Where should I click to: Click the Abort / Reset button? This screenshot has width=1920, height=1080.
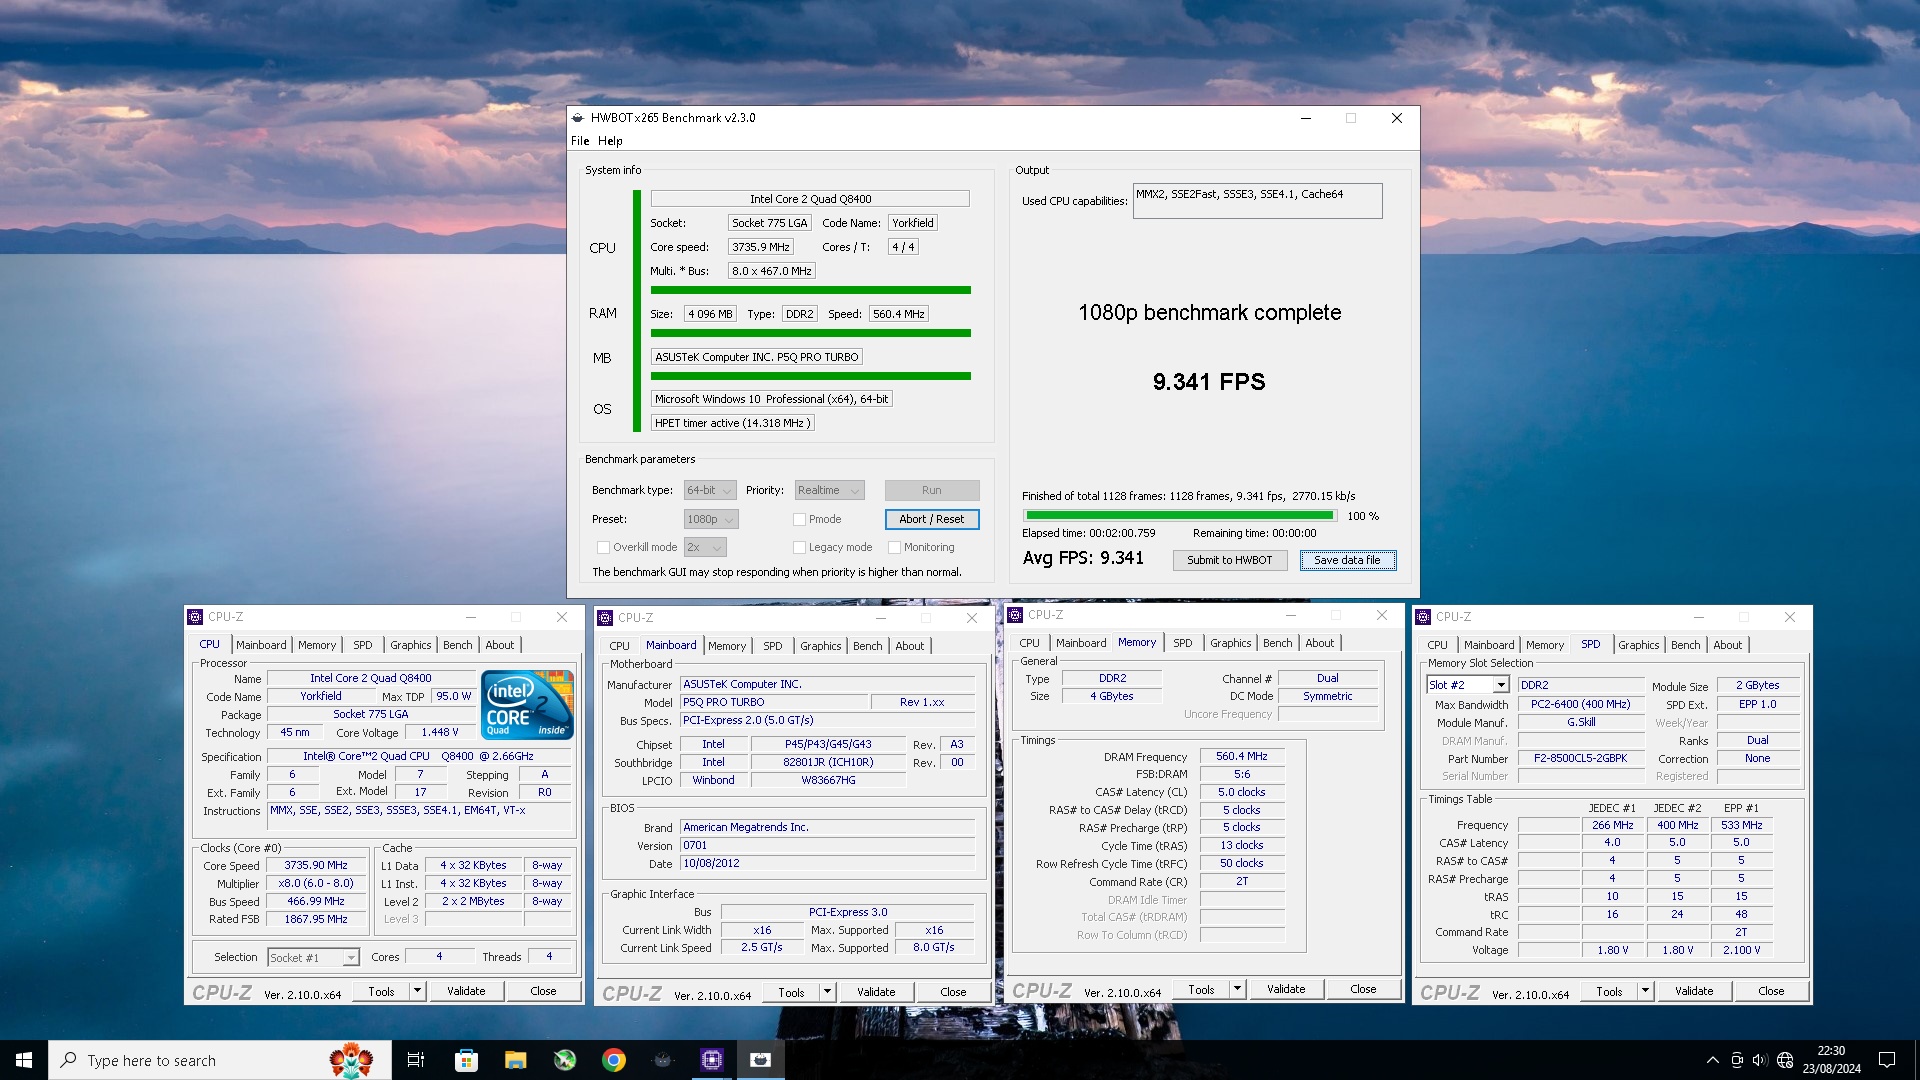931,519
